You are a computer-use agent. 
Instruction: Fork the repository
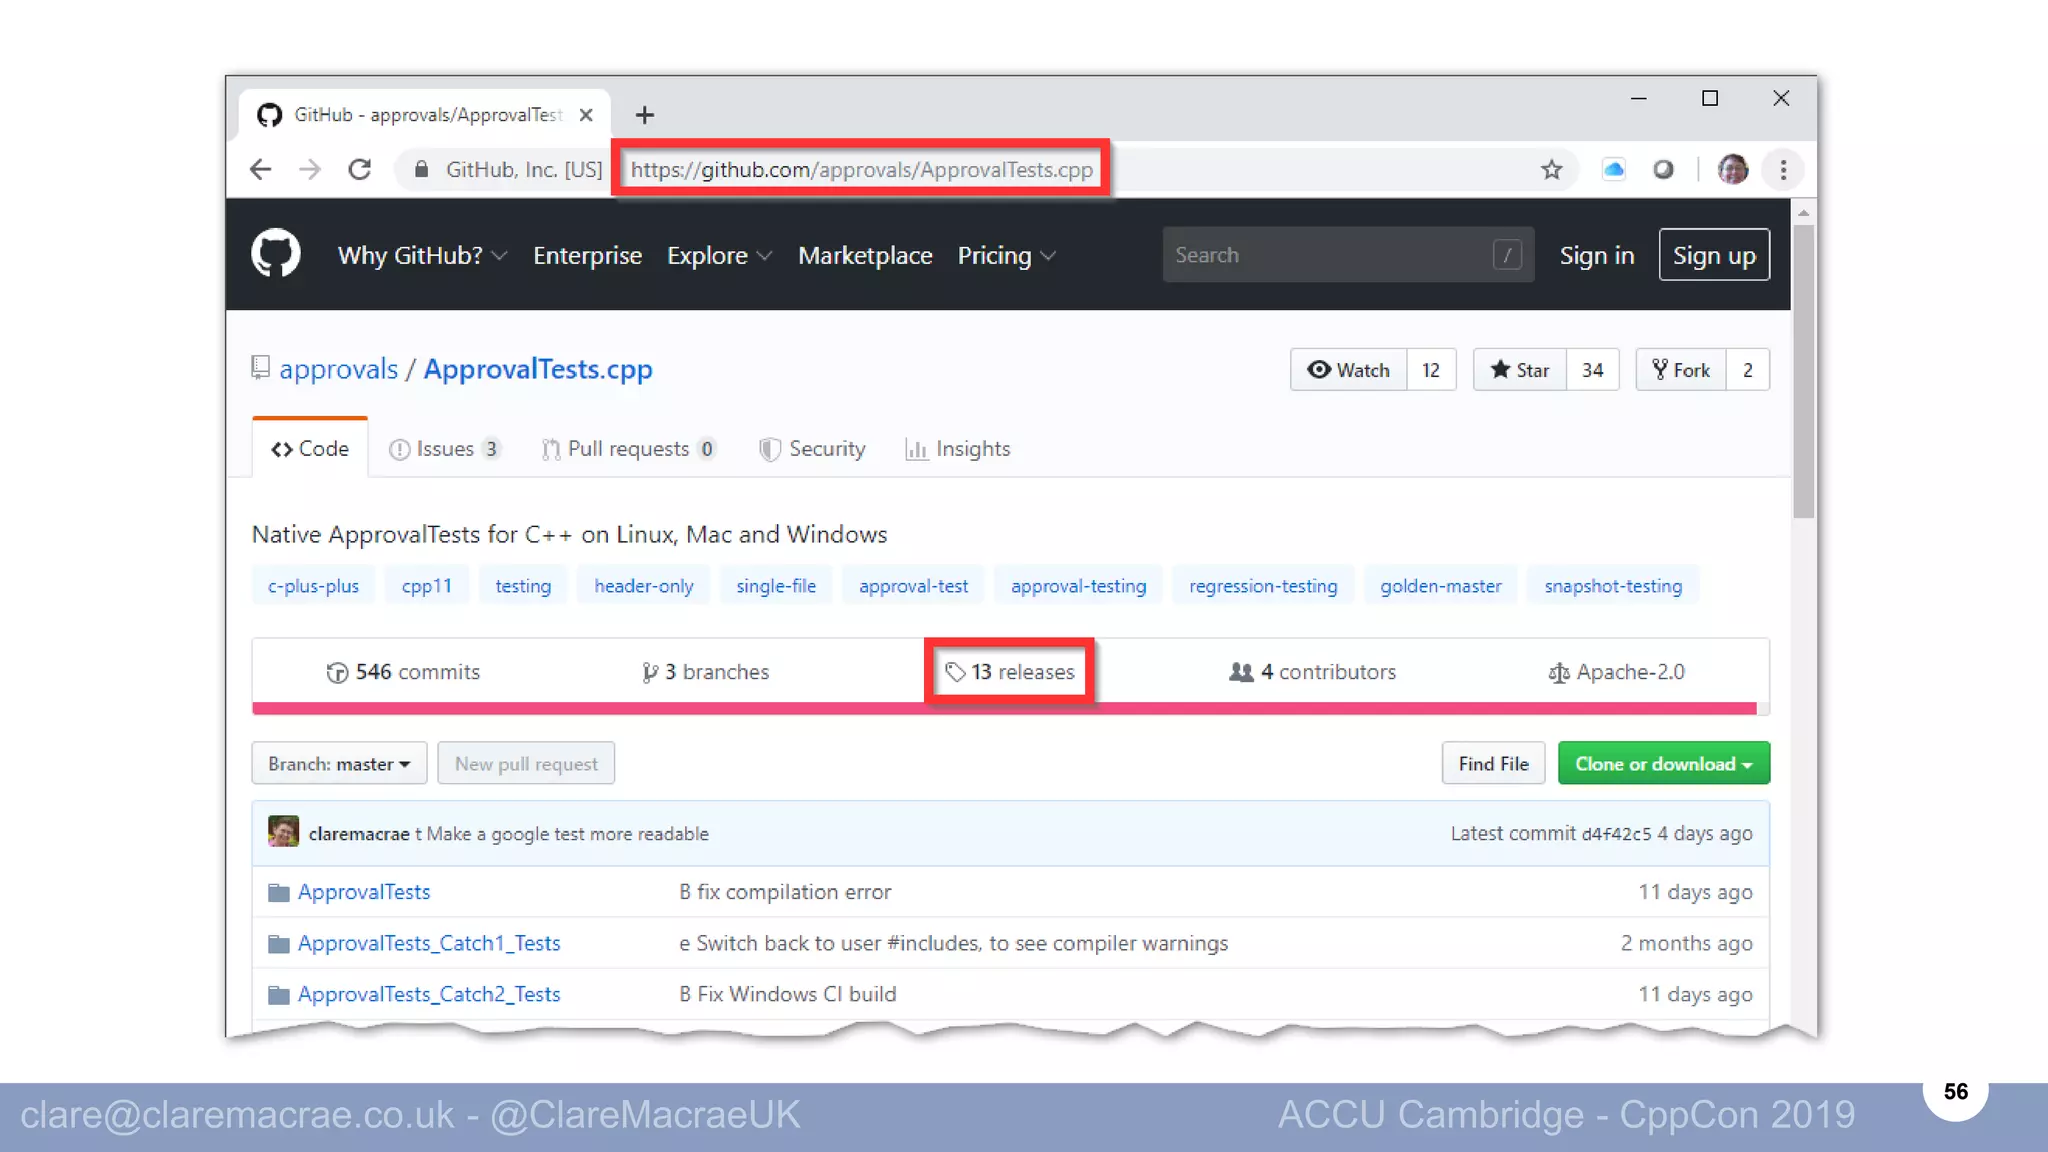pyautogui.click(x=1681, y=370)
